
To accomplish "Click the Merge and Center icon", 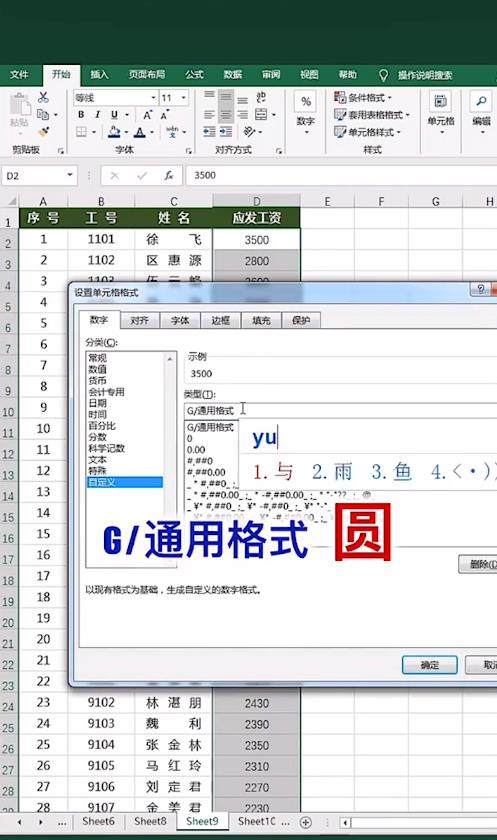I will (x=261, y=114).
